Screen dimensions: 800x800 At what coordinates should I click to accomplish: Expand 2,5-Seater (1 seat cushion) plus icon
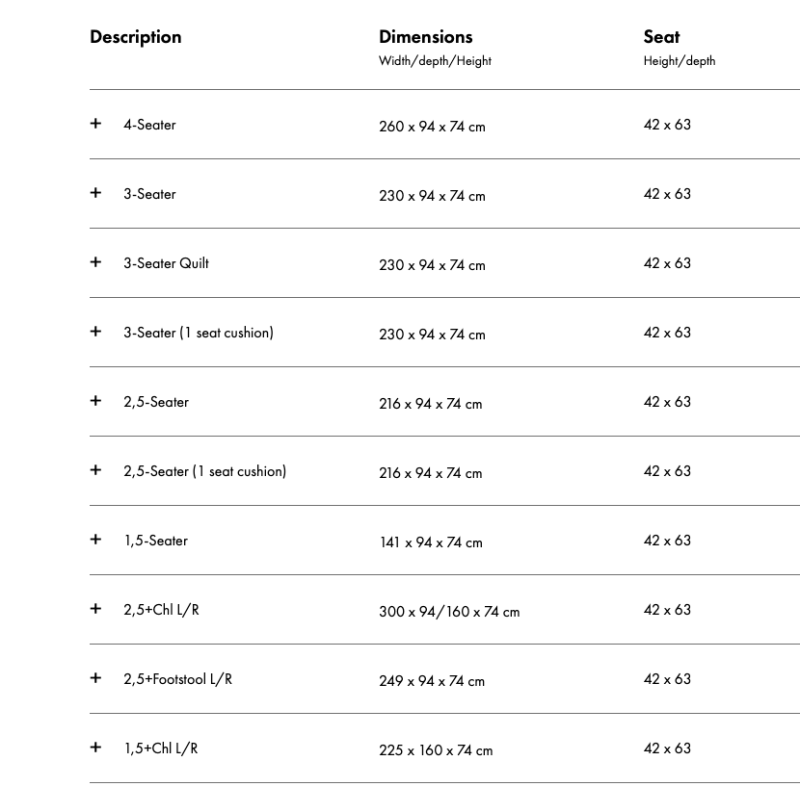(x=95, y=470)
